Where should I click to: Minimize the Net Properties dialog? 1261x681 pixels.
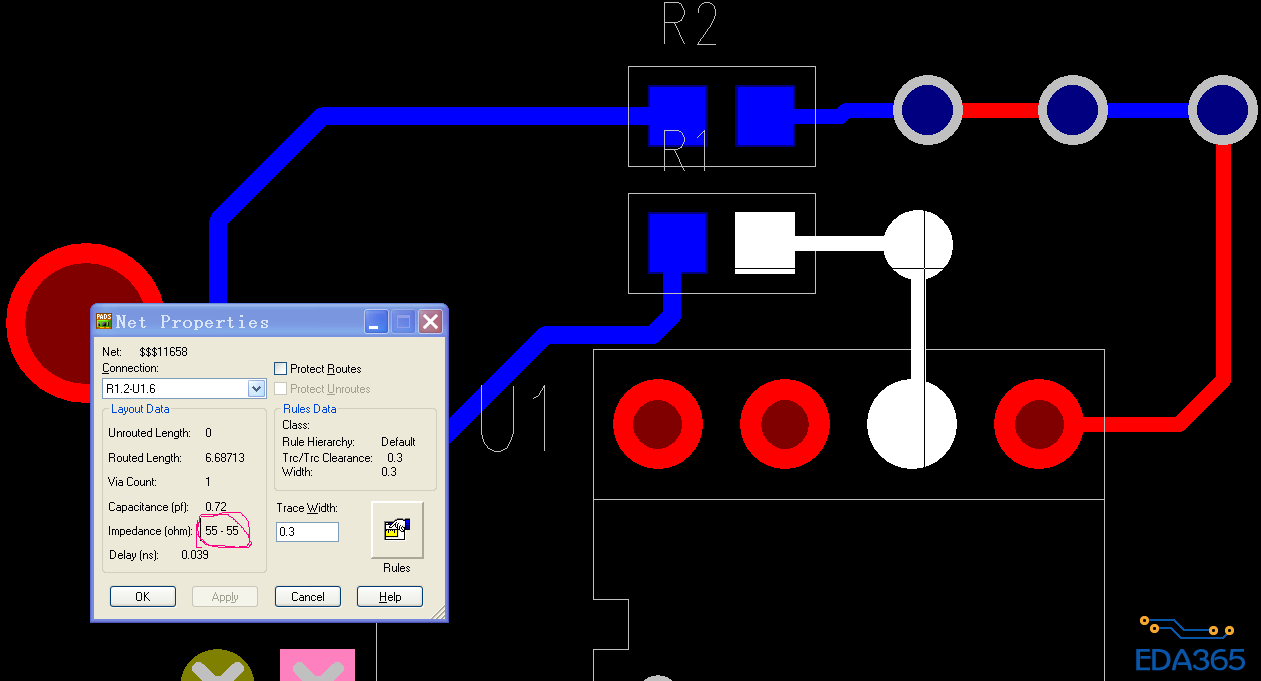point(376,321)
